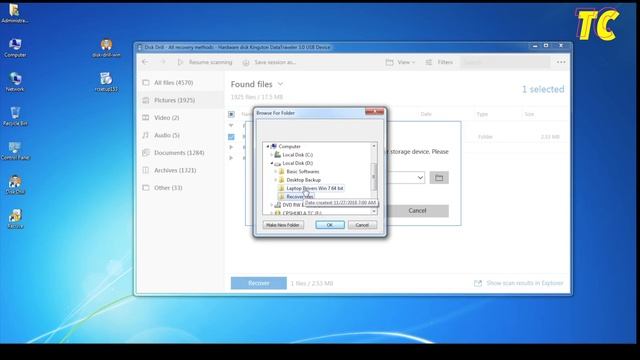Click the Audio music note icon
640x360 pixels.
tap(146, 135)
